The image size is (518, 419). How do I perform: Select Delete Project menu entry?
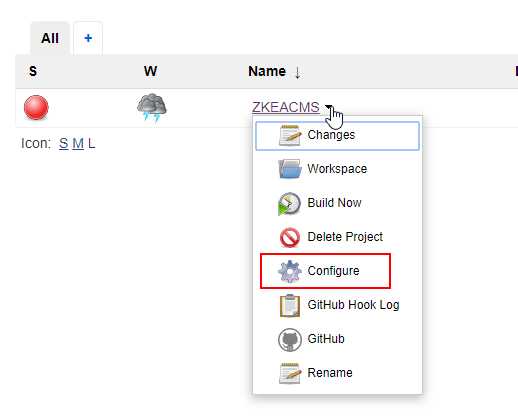click(337, 237)
